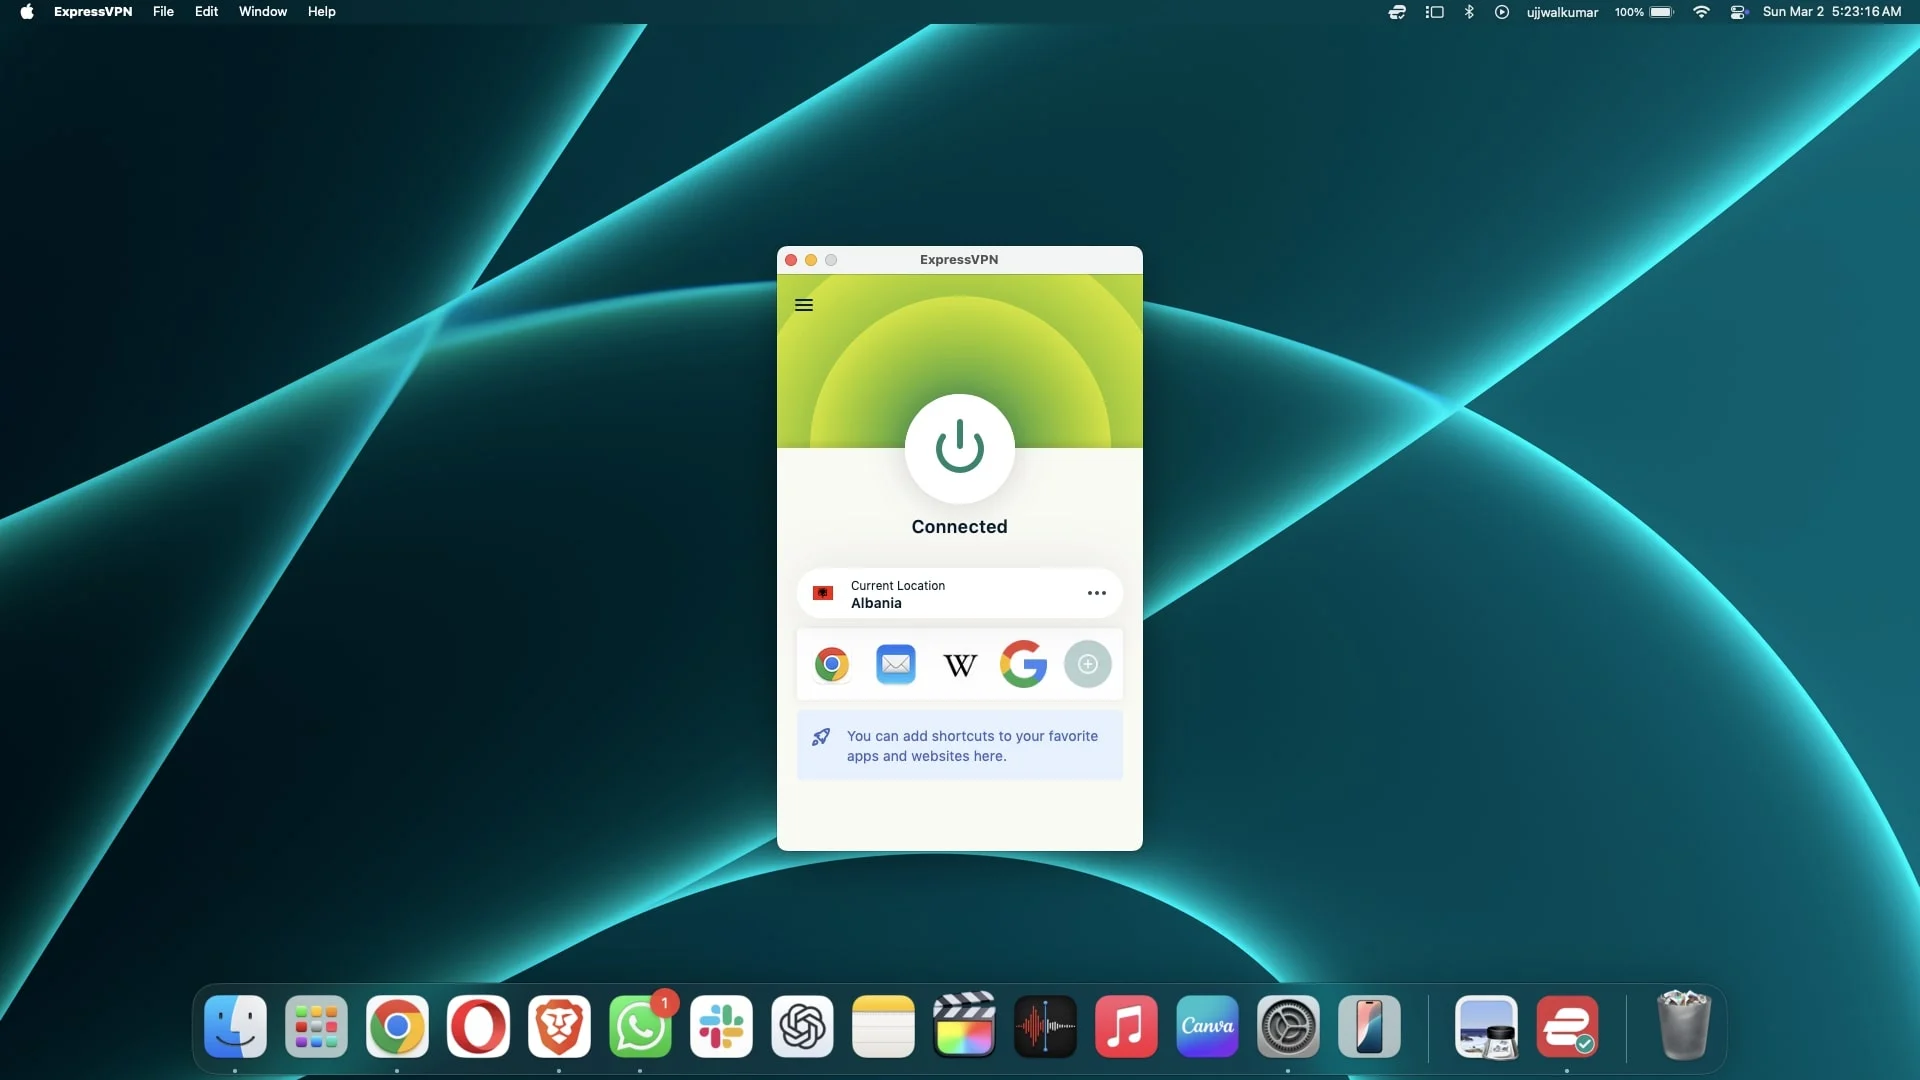1920x1080 pixels.
Task: Launch the Chrome shortcut in ExpressVPN
Action: [831, 664]
